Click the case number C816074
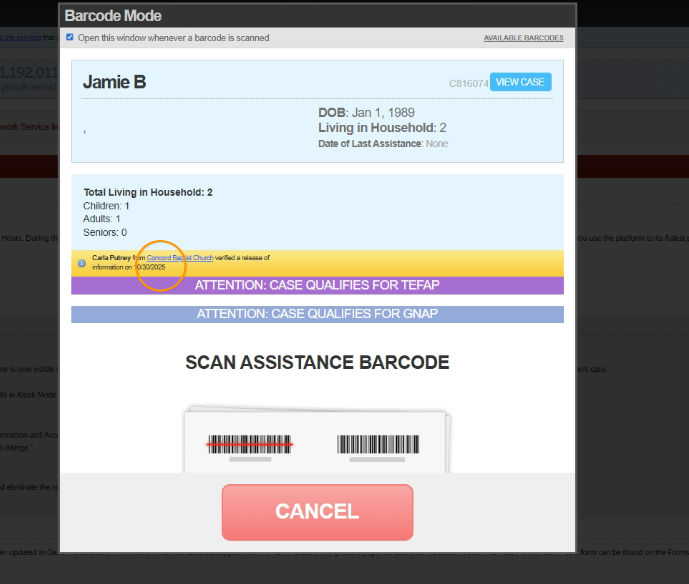The height and width of the screenshot is (584, 689). click(x=468, y=83)
